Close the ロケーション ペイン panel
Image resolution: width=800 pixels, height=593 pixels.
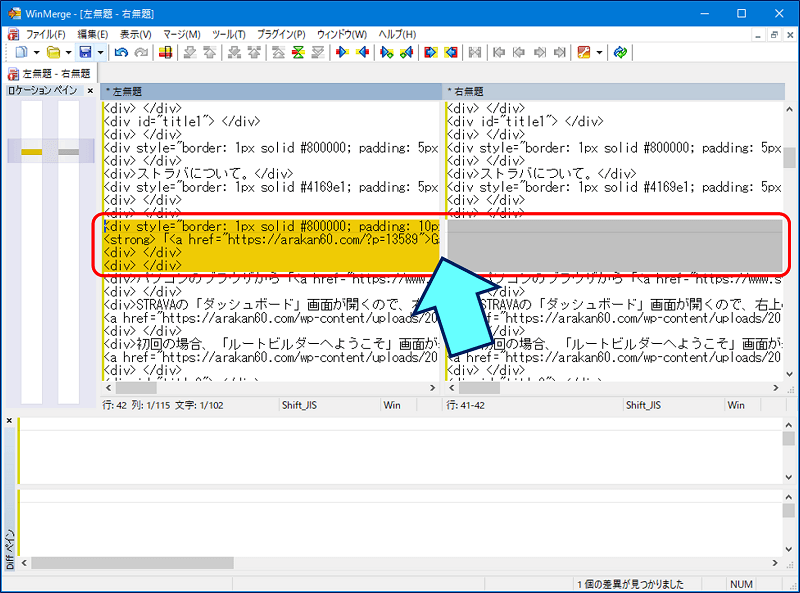click(90, 91)
